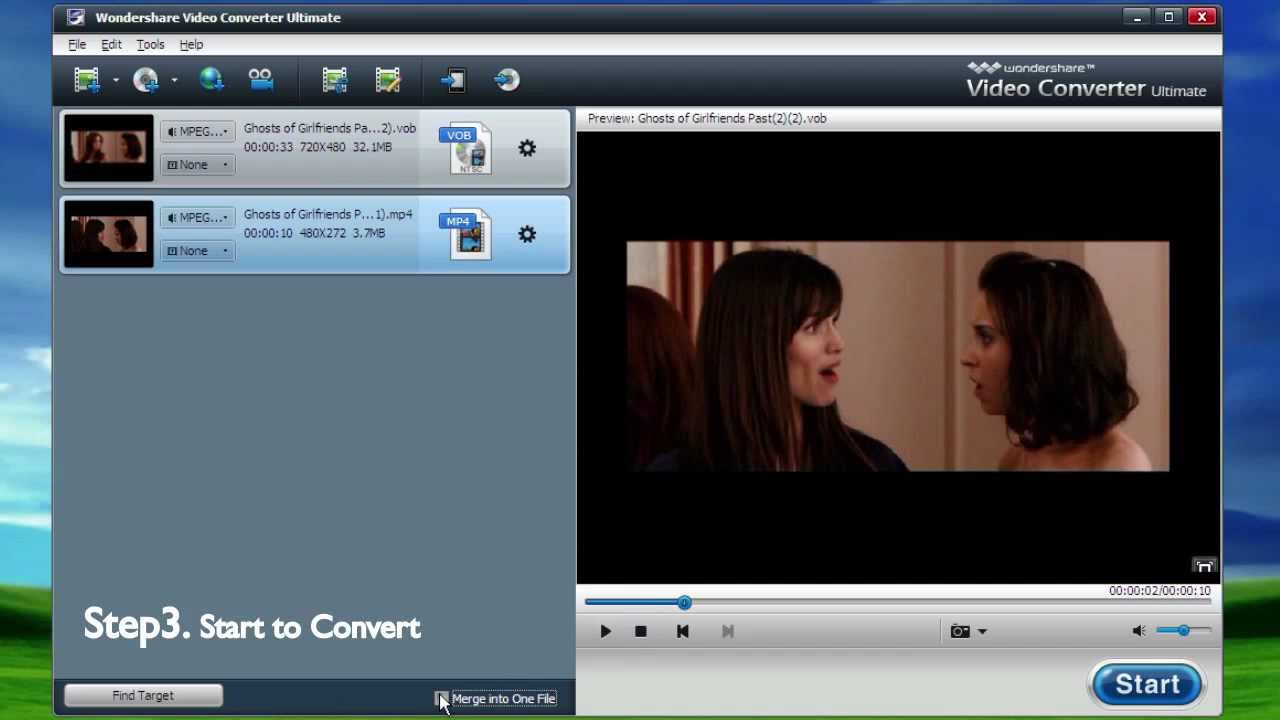Screen dimensions: 1280x720
Task: Play the preview video
Action: (x=605, y=631)
